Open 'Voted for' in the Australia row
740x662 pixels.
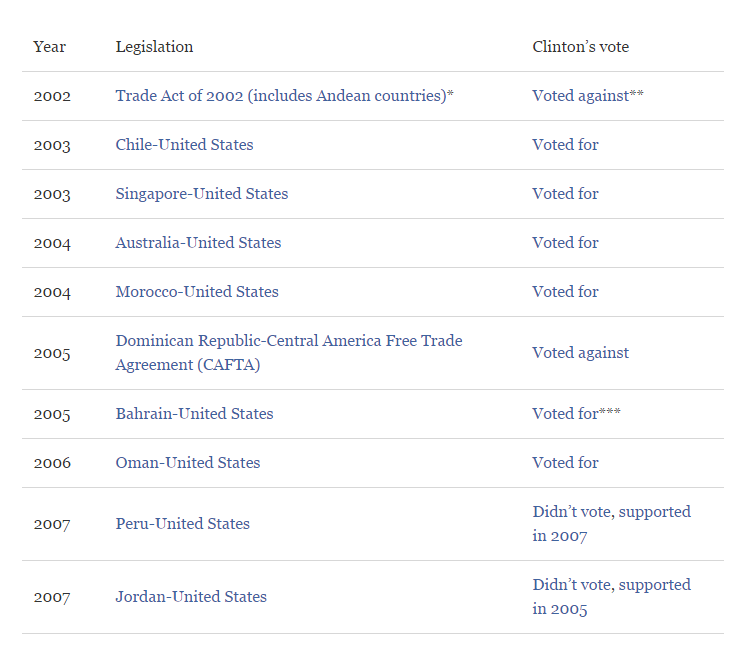(565, 243)
